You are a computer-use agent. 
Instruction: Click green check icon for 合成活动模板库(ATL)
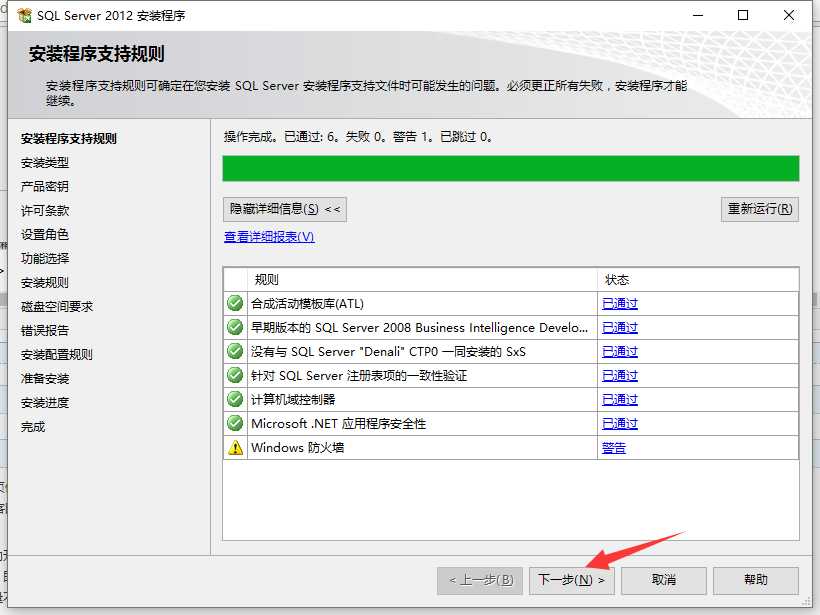tap(235, 303)
